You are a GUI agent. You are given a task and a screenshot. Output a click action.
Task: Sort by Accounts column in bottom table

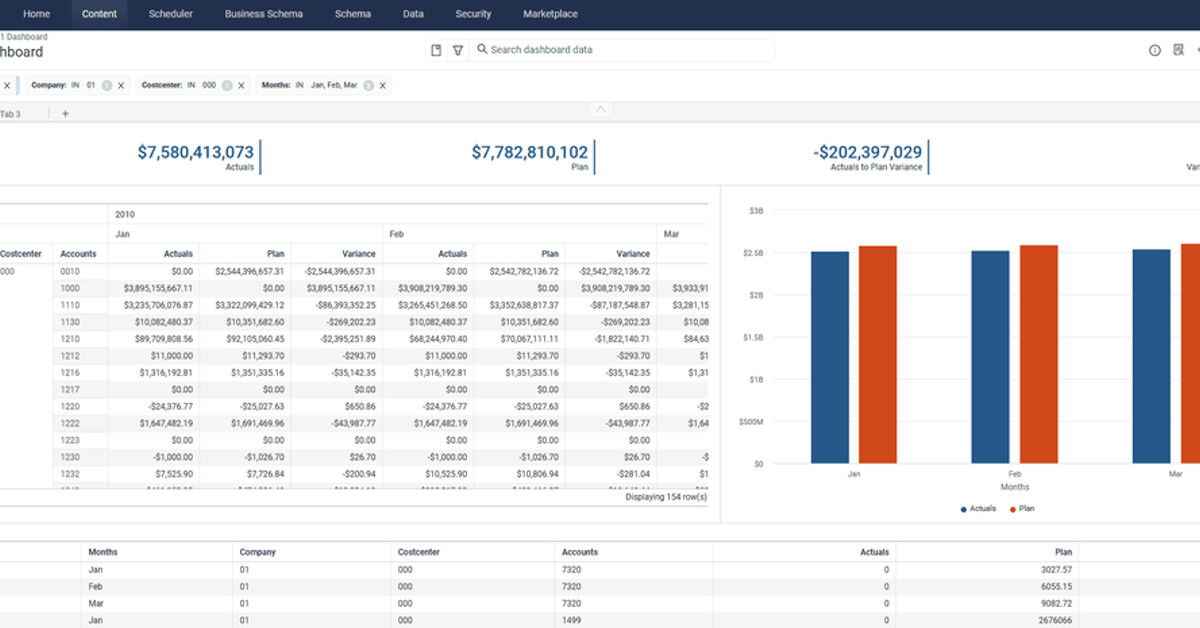tap(580, 552)
